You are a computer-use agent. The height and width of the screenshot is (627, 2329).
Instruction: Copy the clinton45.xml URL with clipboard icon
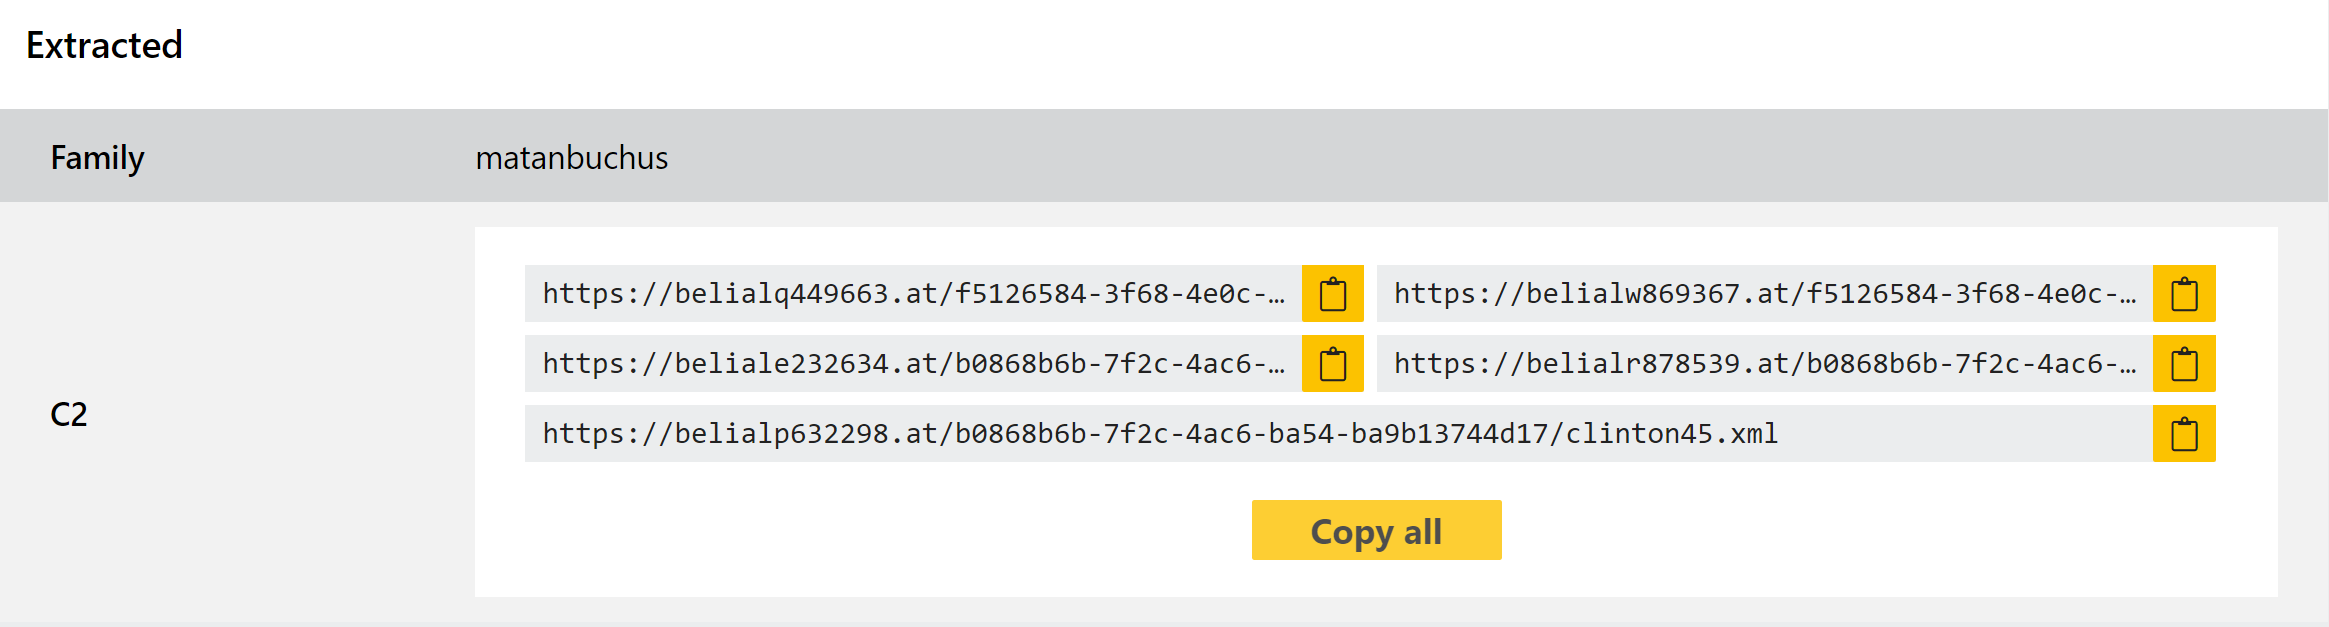[2184, 434]
